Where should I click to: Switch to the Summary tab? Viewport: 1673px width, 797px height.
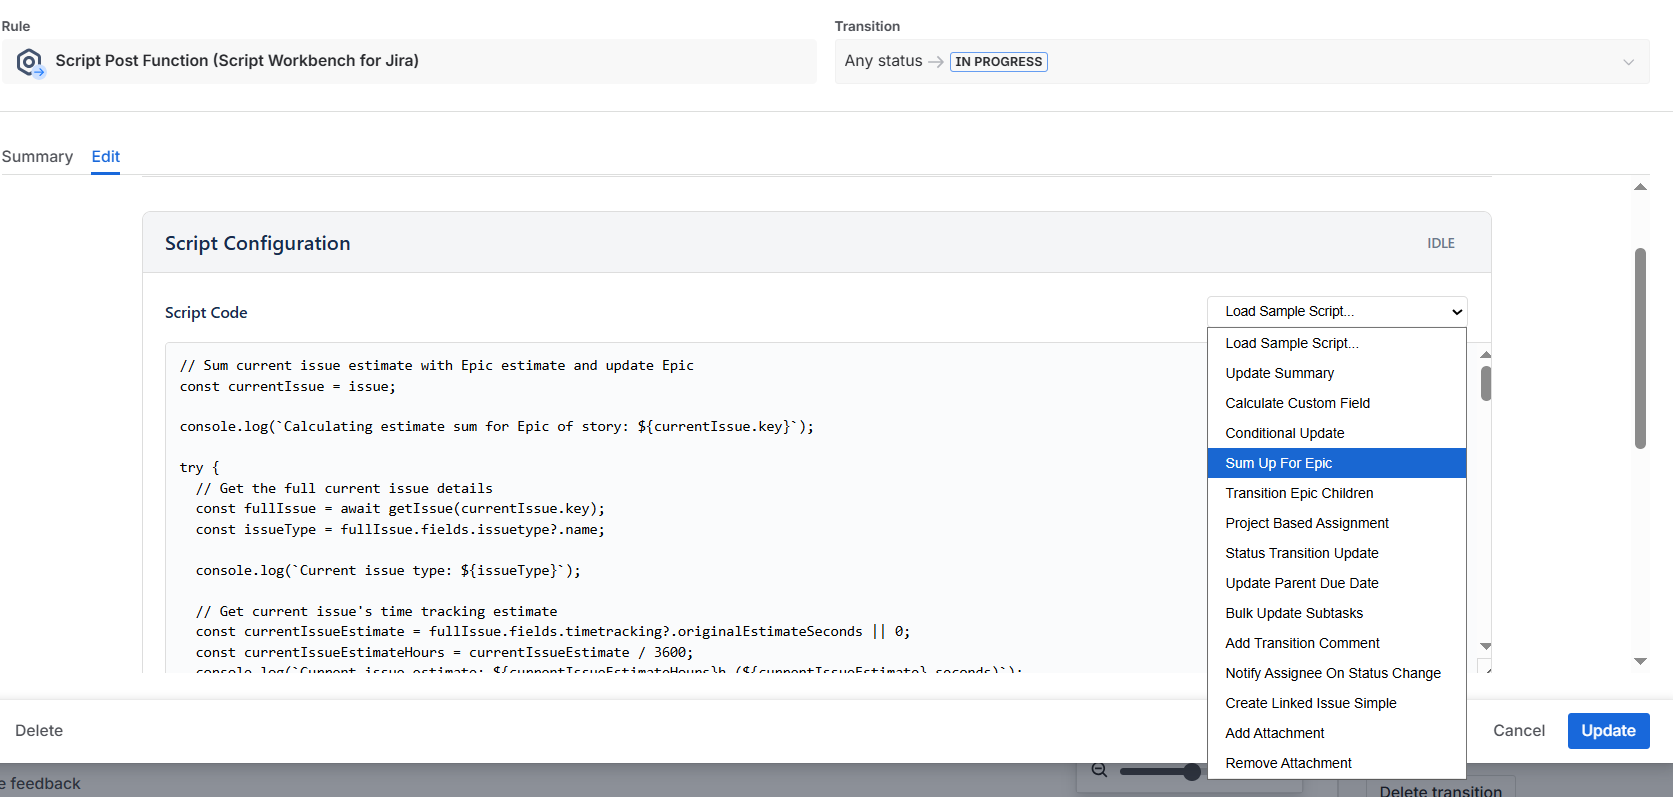pos(37,157)
